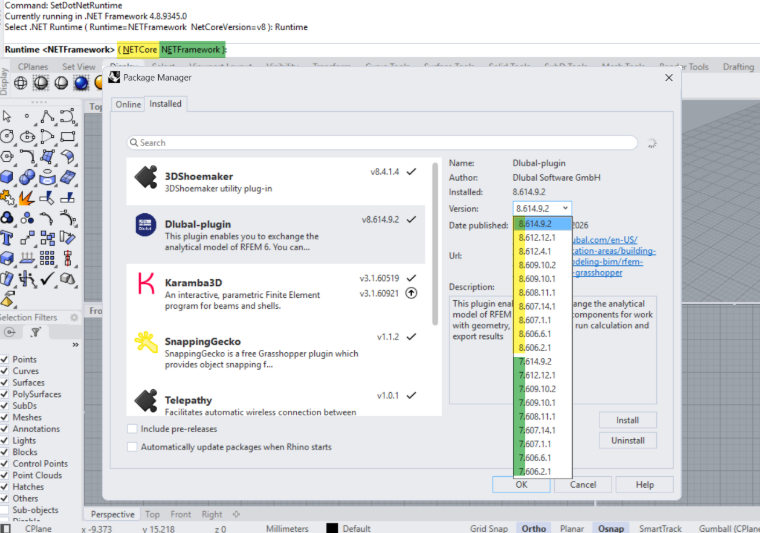
Task: Click the Uninstall button
Action: (628, 440)
